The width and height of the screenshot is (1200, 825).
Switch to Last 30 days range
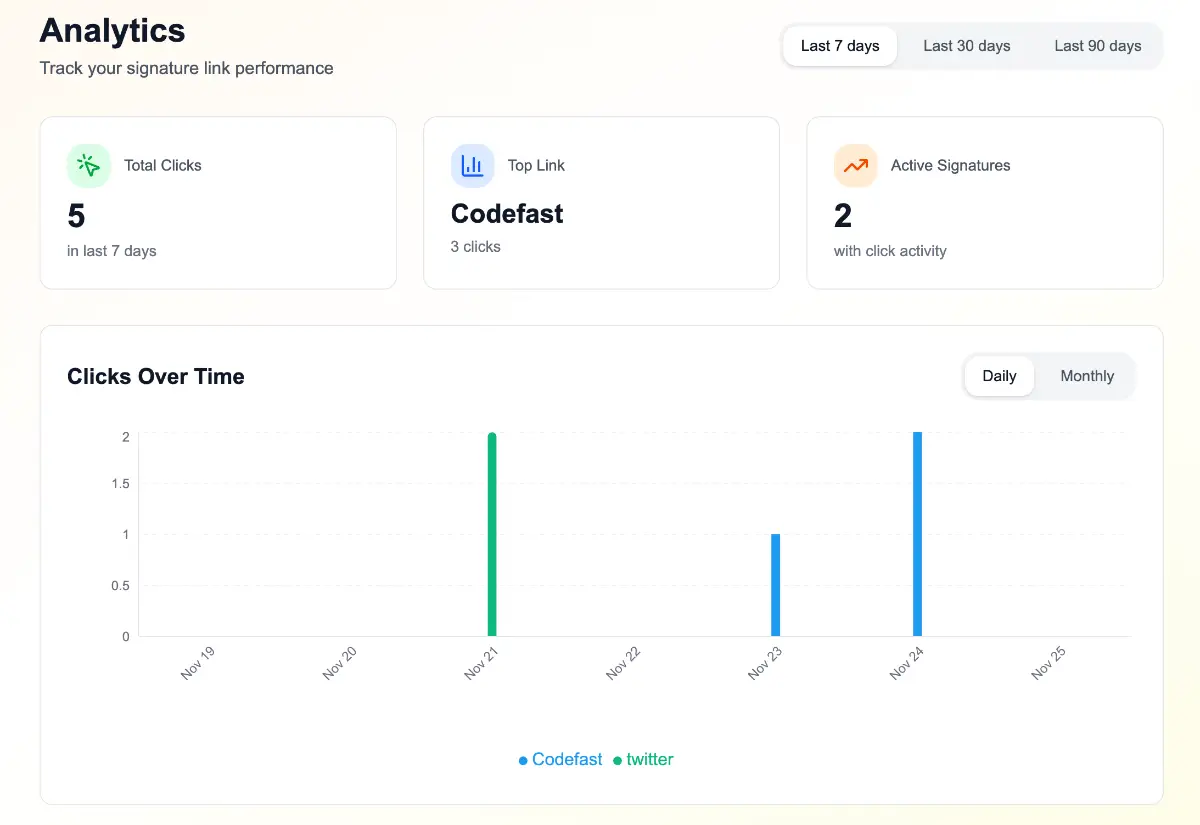click(x=966, y=46)
